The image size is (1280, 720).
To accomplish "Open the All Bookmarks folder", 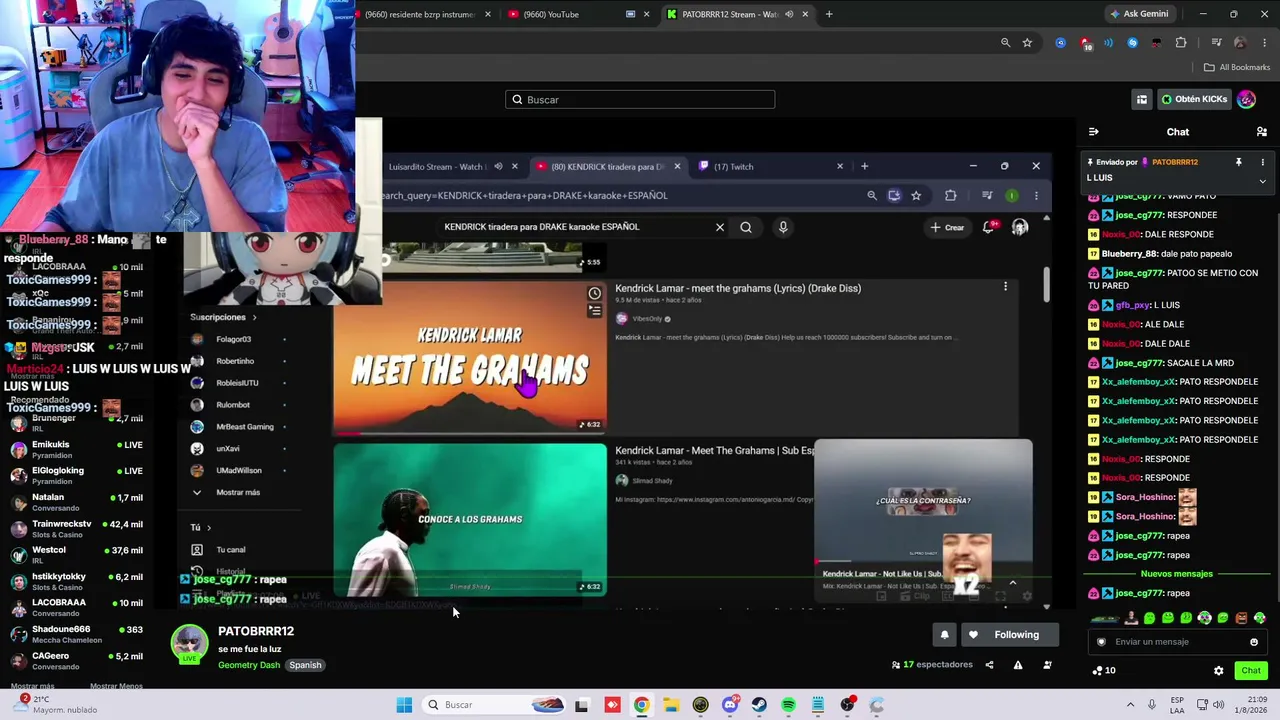I will point(1237,67).
